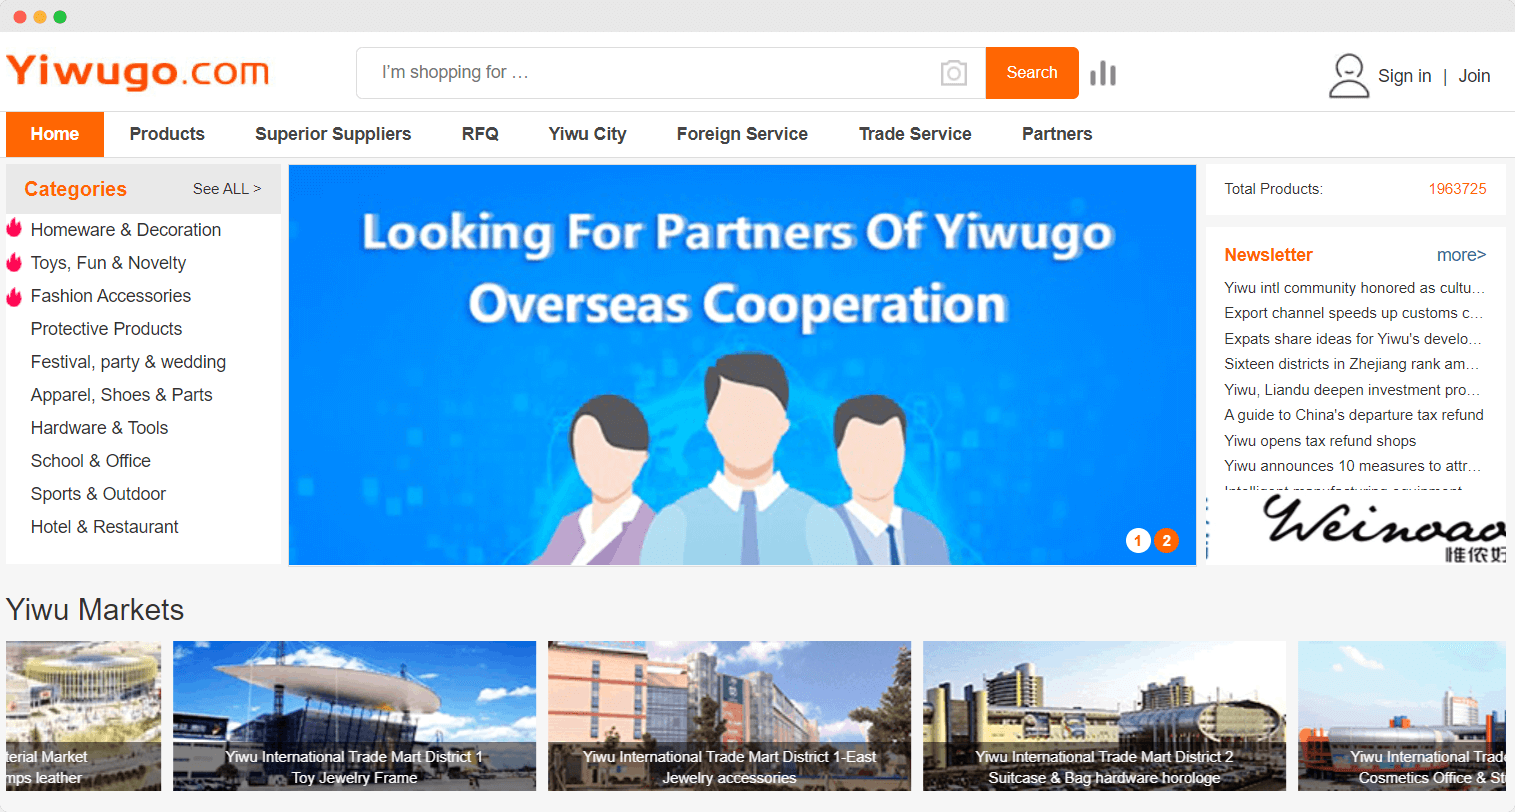Switch to banner slide 1
Viewport: 1515px width, 812px height.
point(1138,541)
